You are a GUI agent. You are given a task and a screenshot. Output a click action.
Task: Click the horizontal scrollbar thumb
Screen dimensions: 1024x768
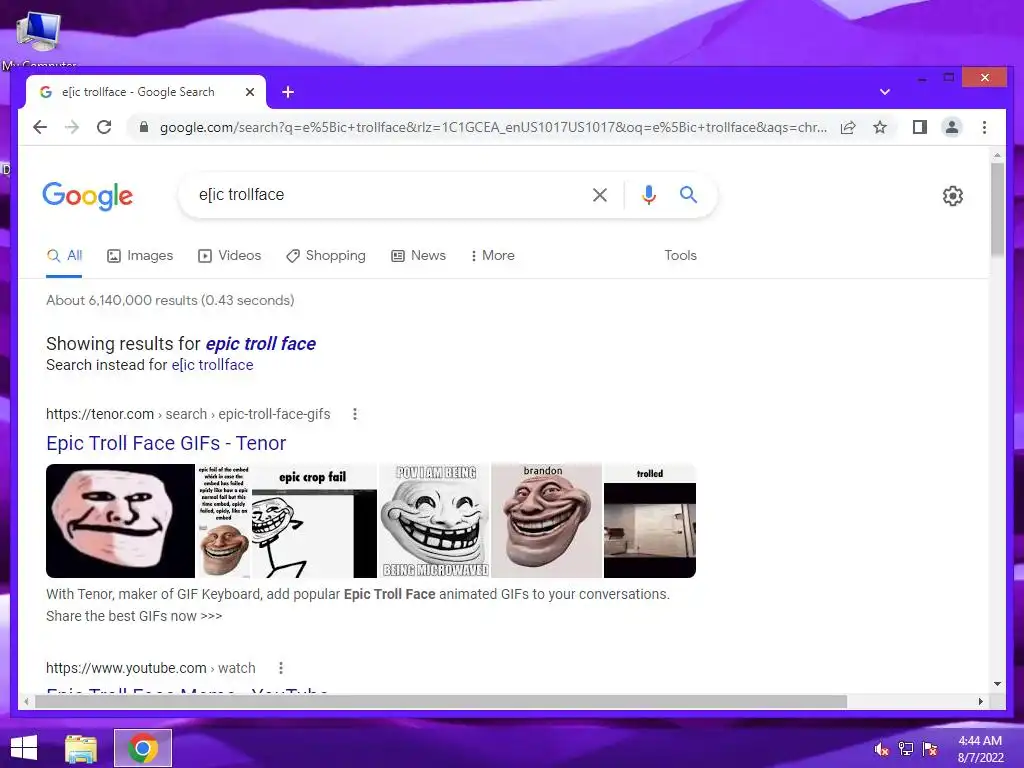(x=441, y=701)
